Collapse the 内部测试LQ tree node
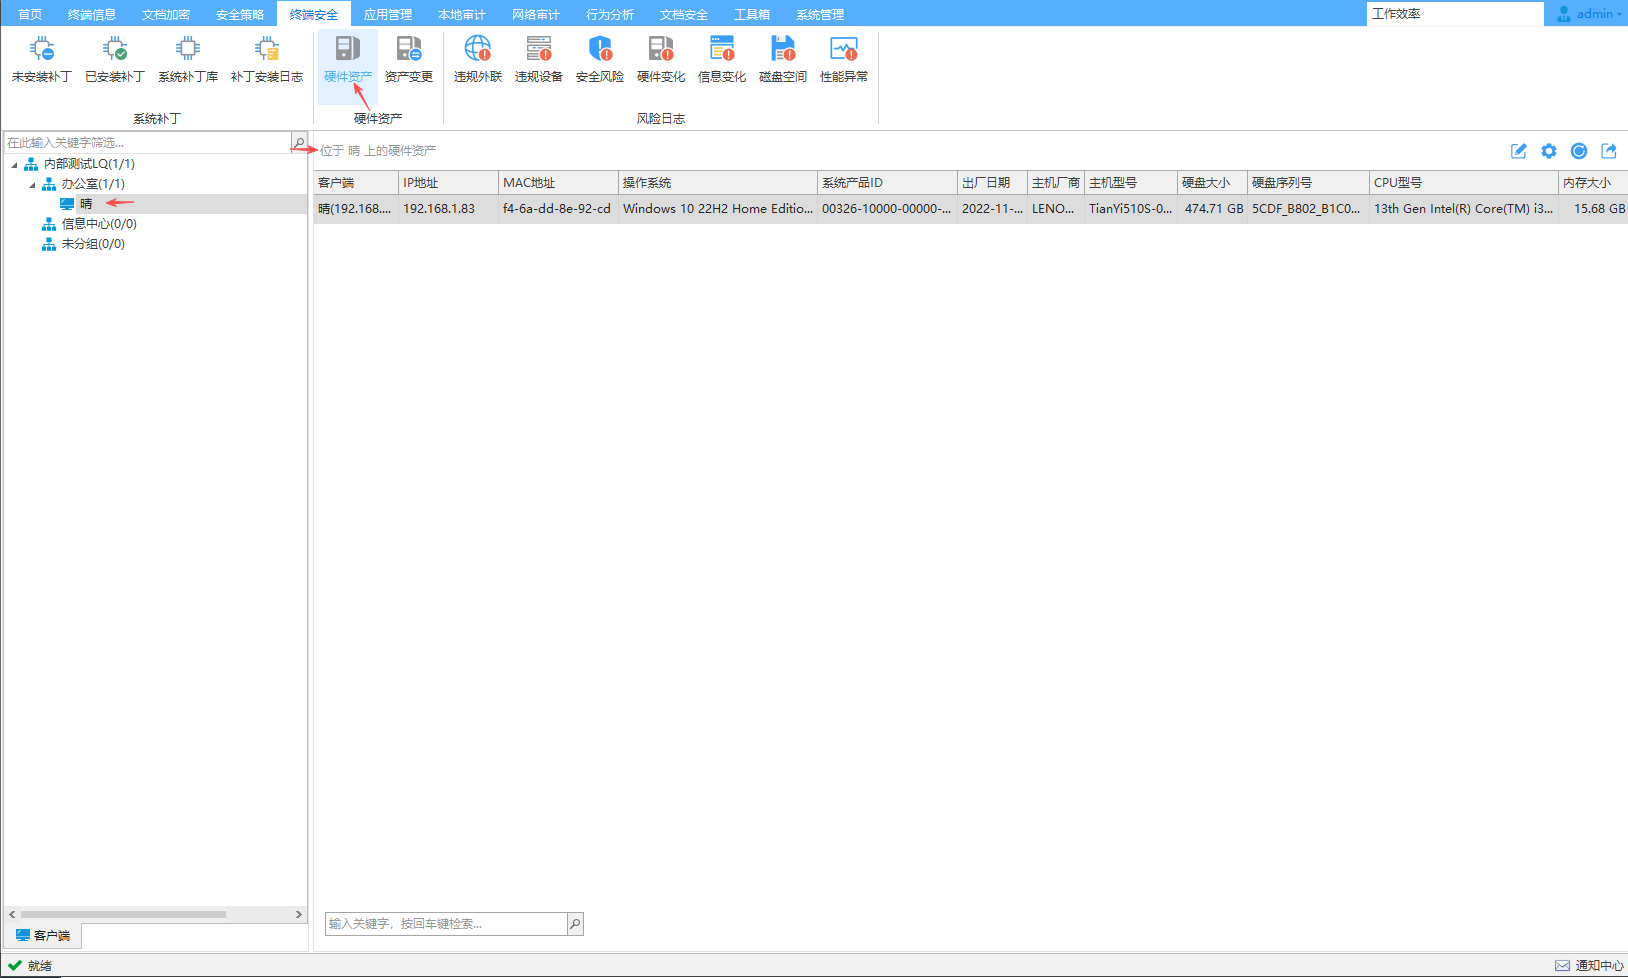The width and height of the screenshot is (1628, 978). [x=14, y=165]
